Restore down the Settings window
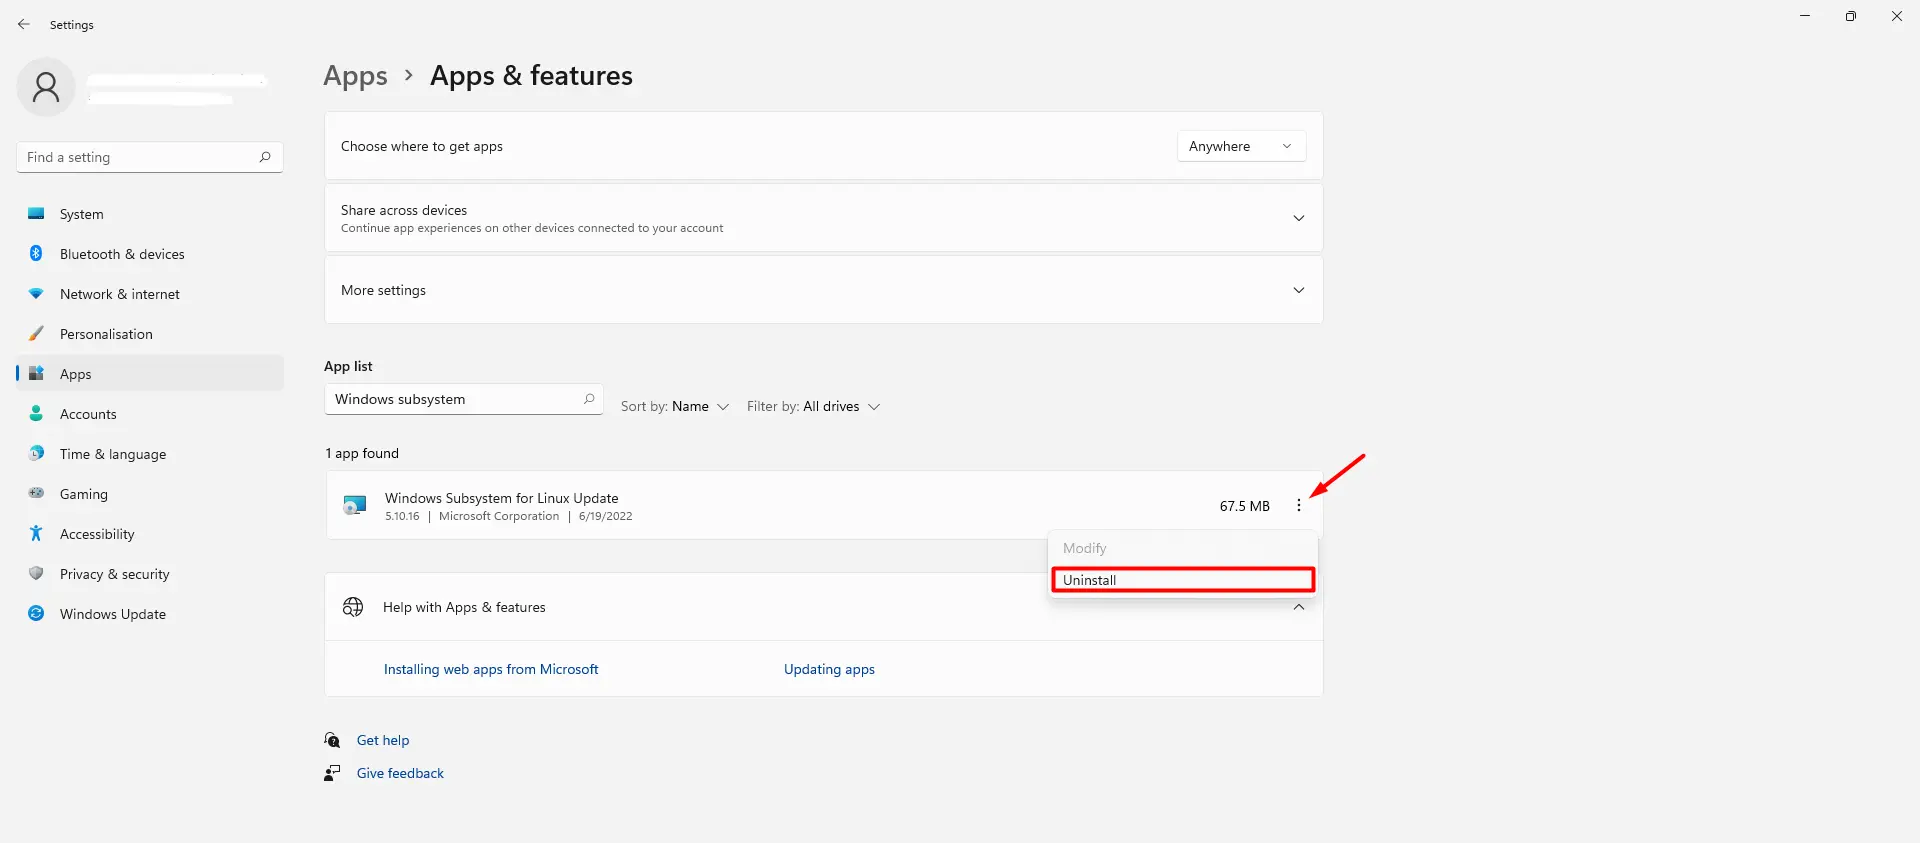This screenshot has height=843, width=1920. tap(1851, 16)
